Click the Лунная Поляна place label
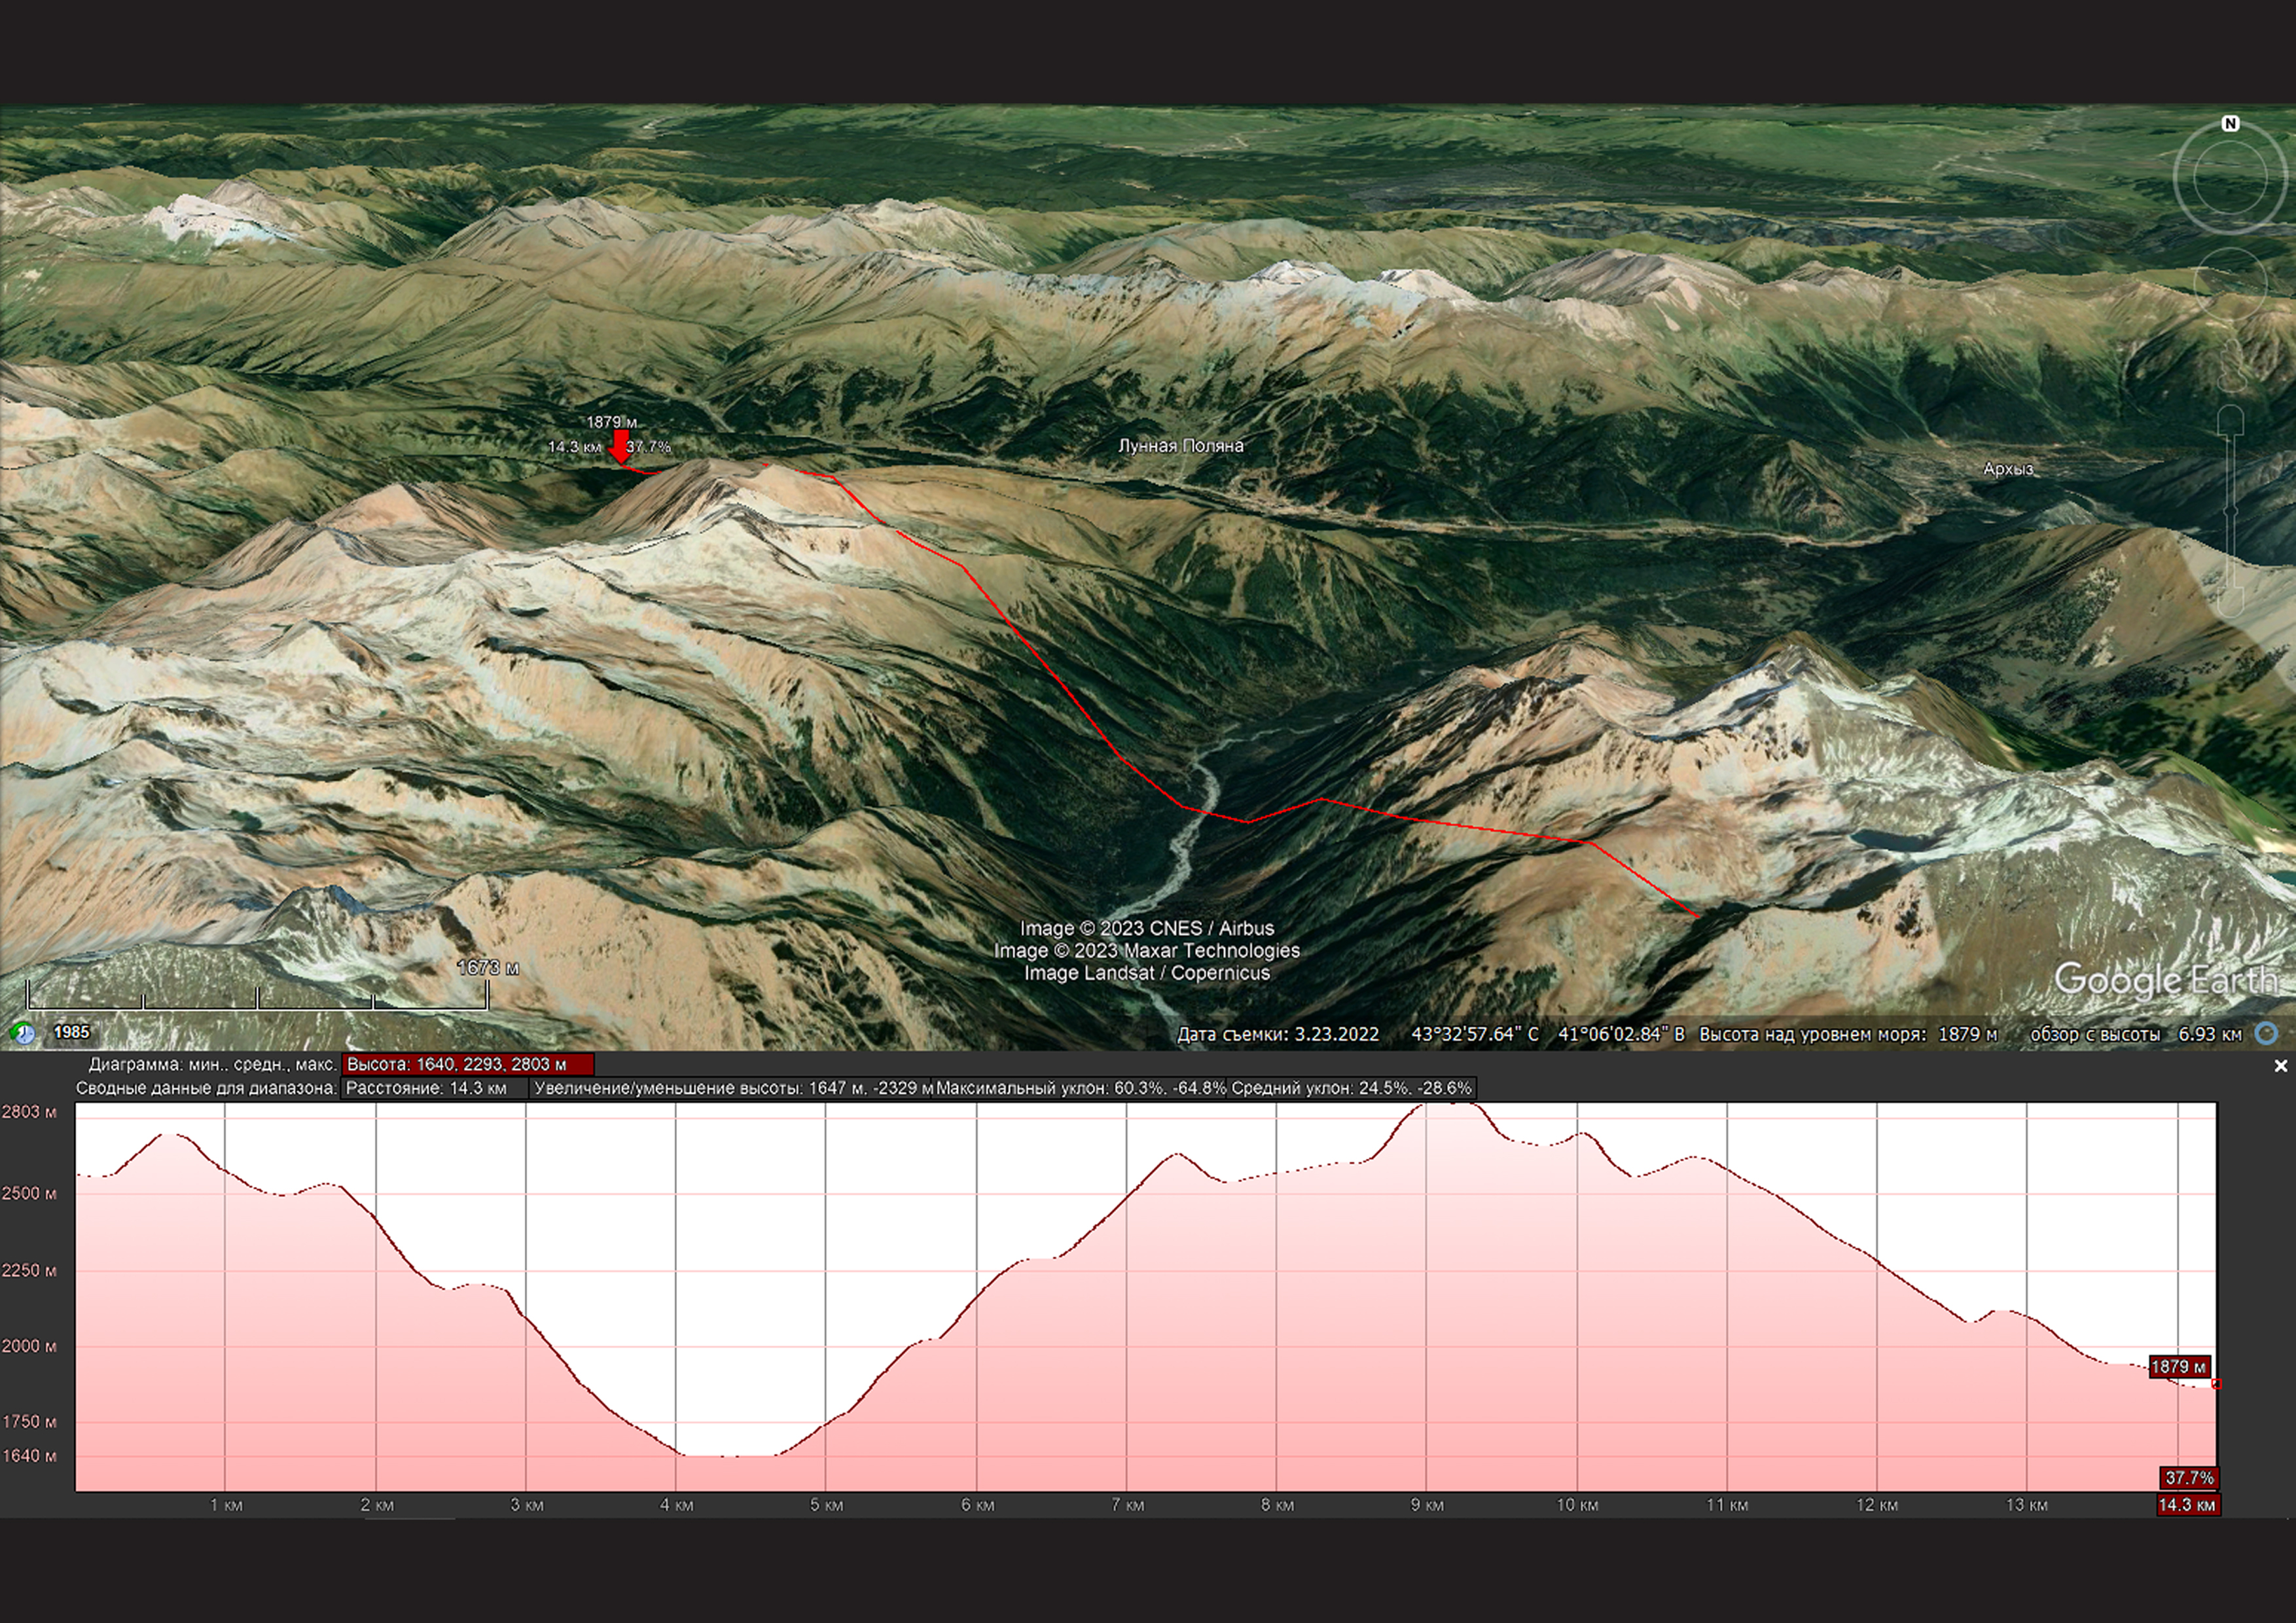 pos(1180,446)
